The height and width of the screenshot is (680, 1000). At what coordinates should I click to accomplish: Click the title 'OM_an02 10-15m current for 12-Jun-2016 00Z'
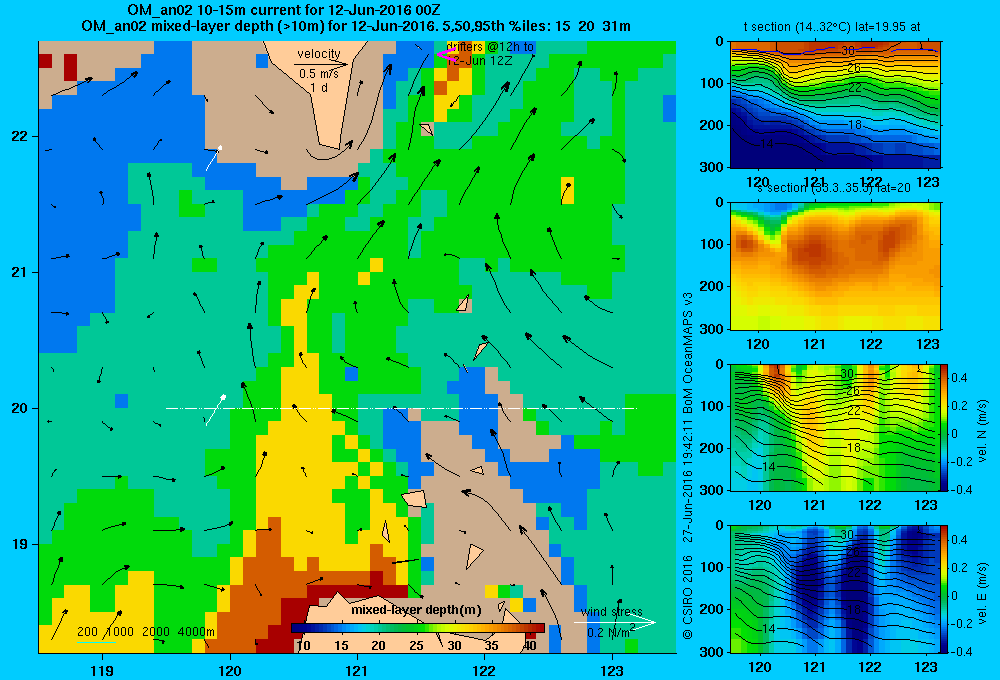(x=283, y=10)
